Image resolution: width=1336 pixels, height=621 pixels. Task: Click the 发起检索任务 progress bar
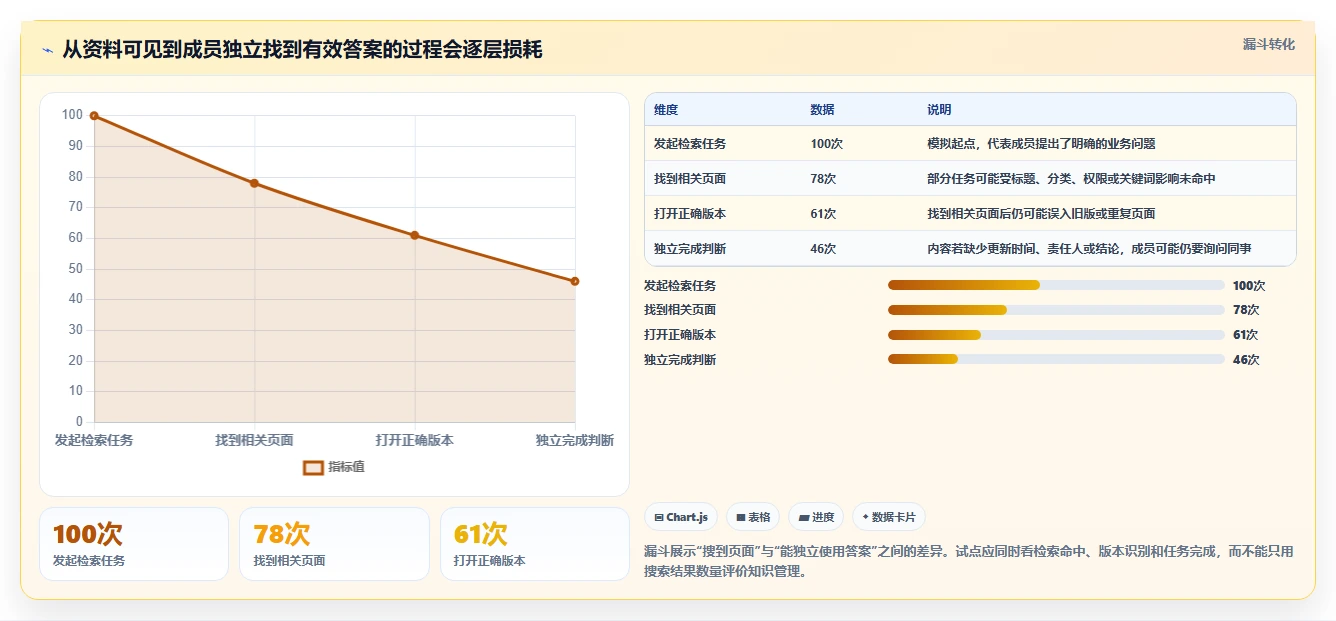(1056, 285)
